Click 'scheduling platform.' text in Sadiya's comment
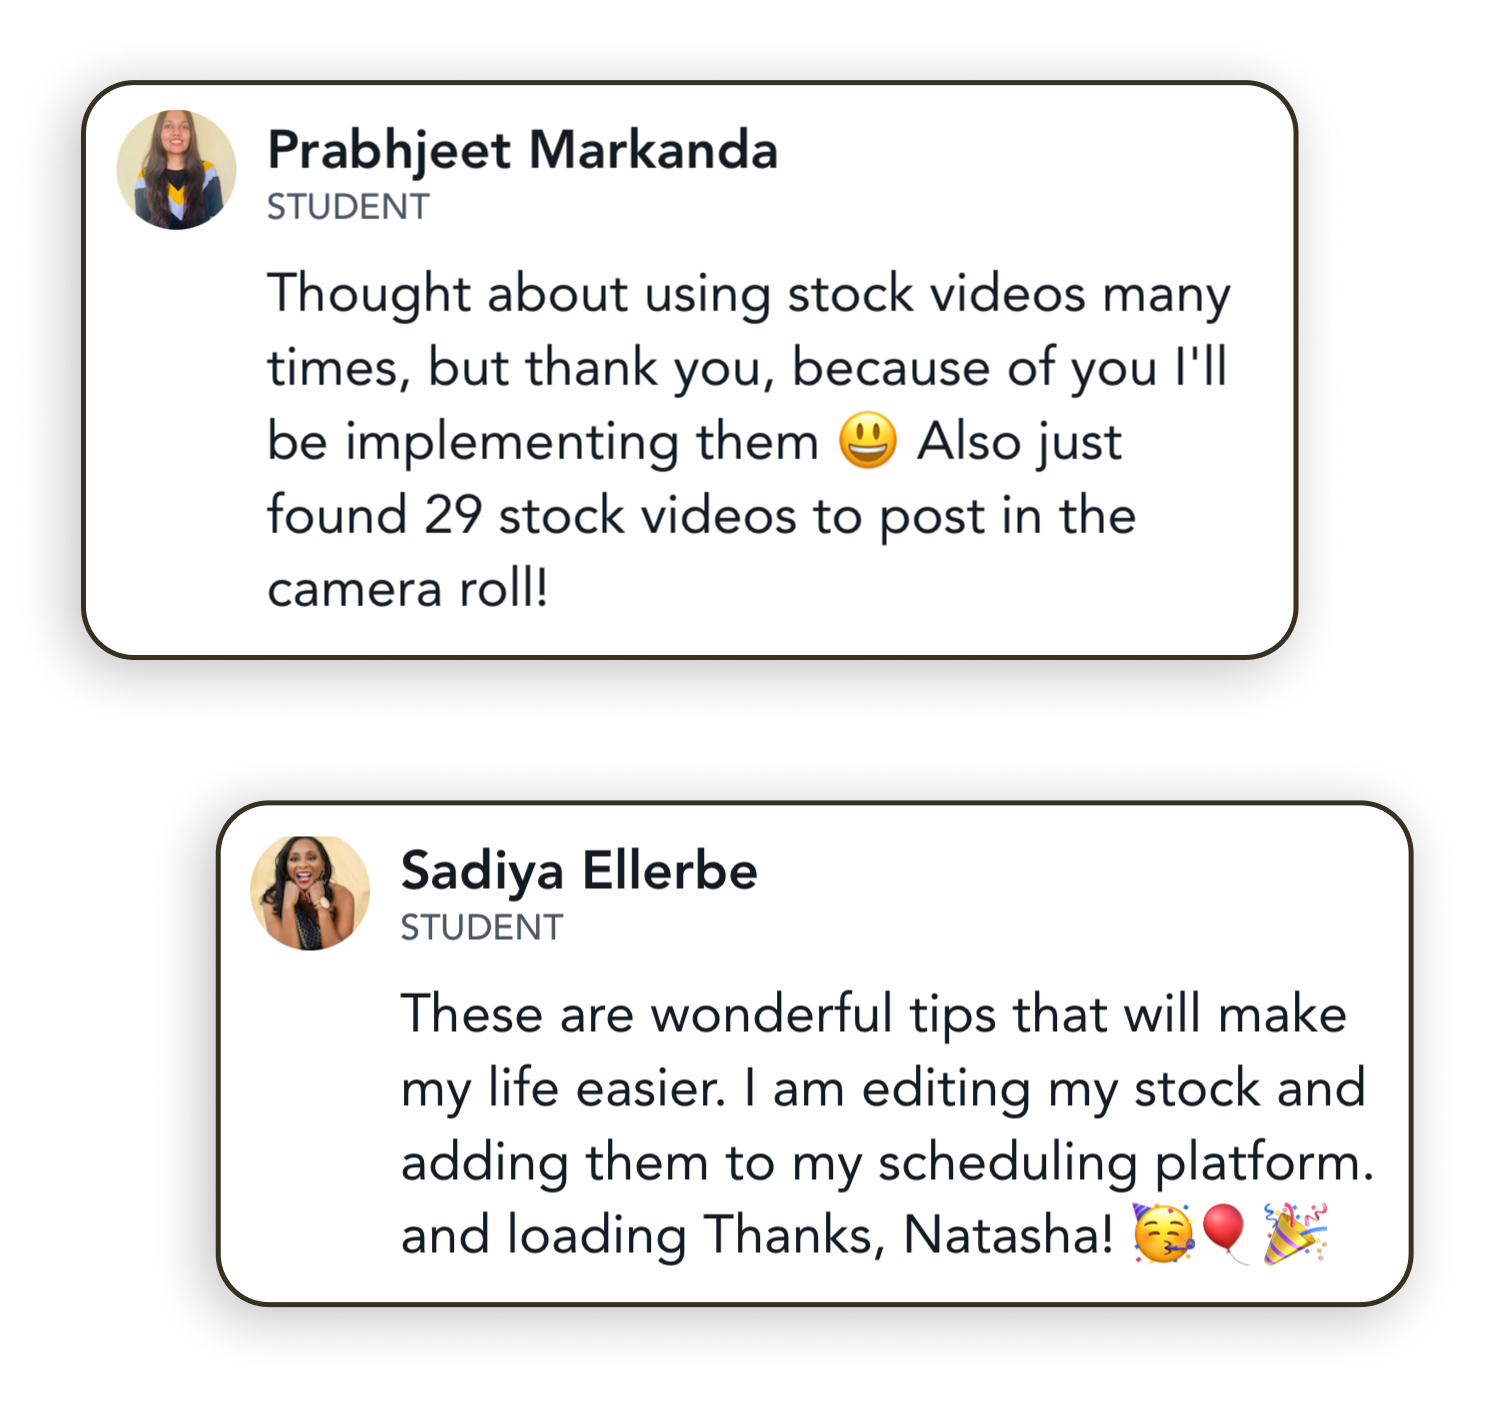This screenshot has width=1489, height=1415. click(x=1126, y=1163)
